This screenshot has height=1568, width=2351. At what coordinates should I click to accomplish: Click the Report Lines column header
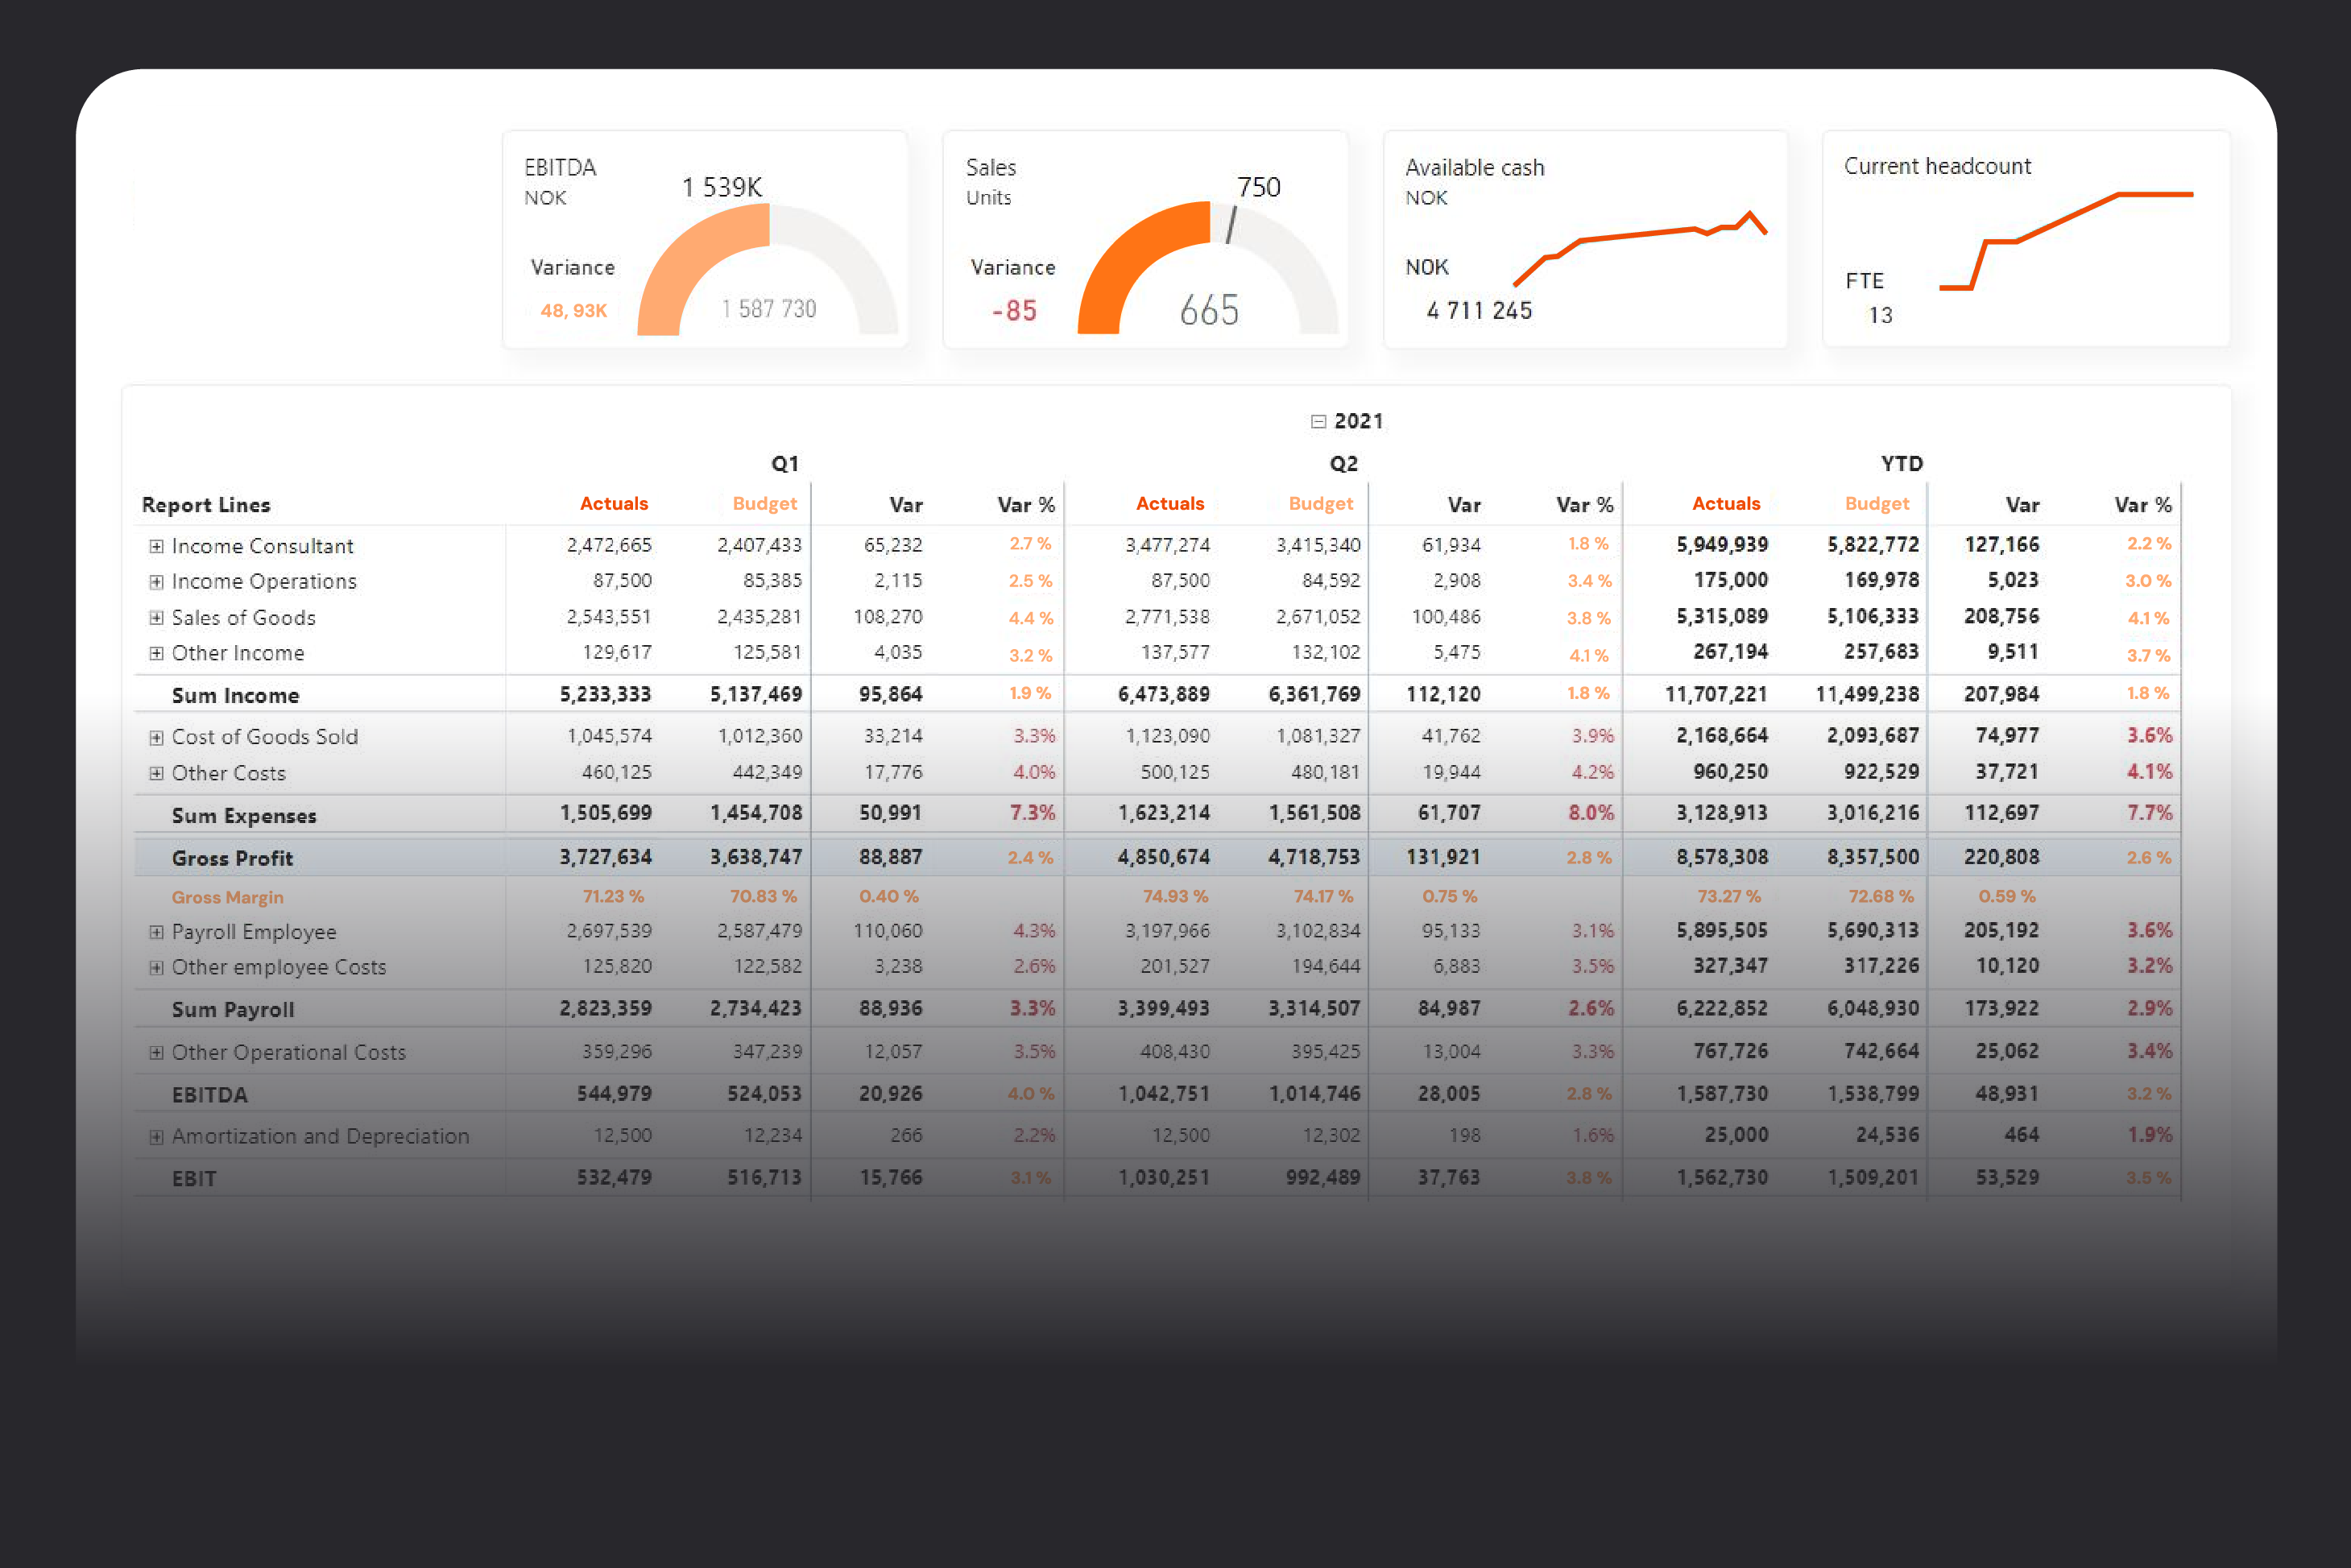206,505
